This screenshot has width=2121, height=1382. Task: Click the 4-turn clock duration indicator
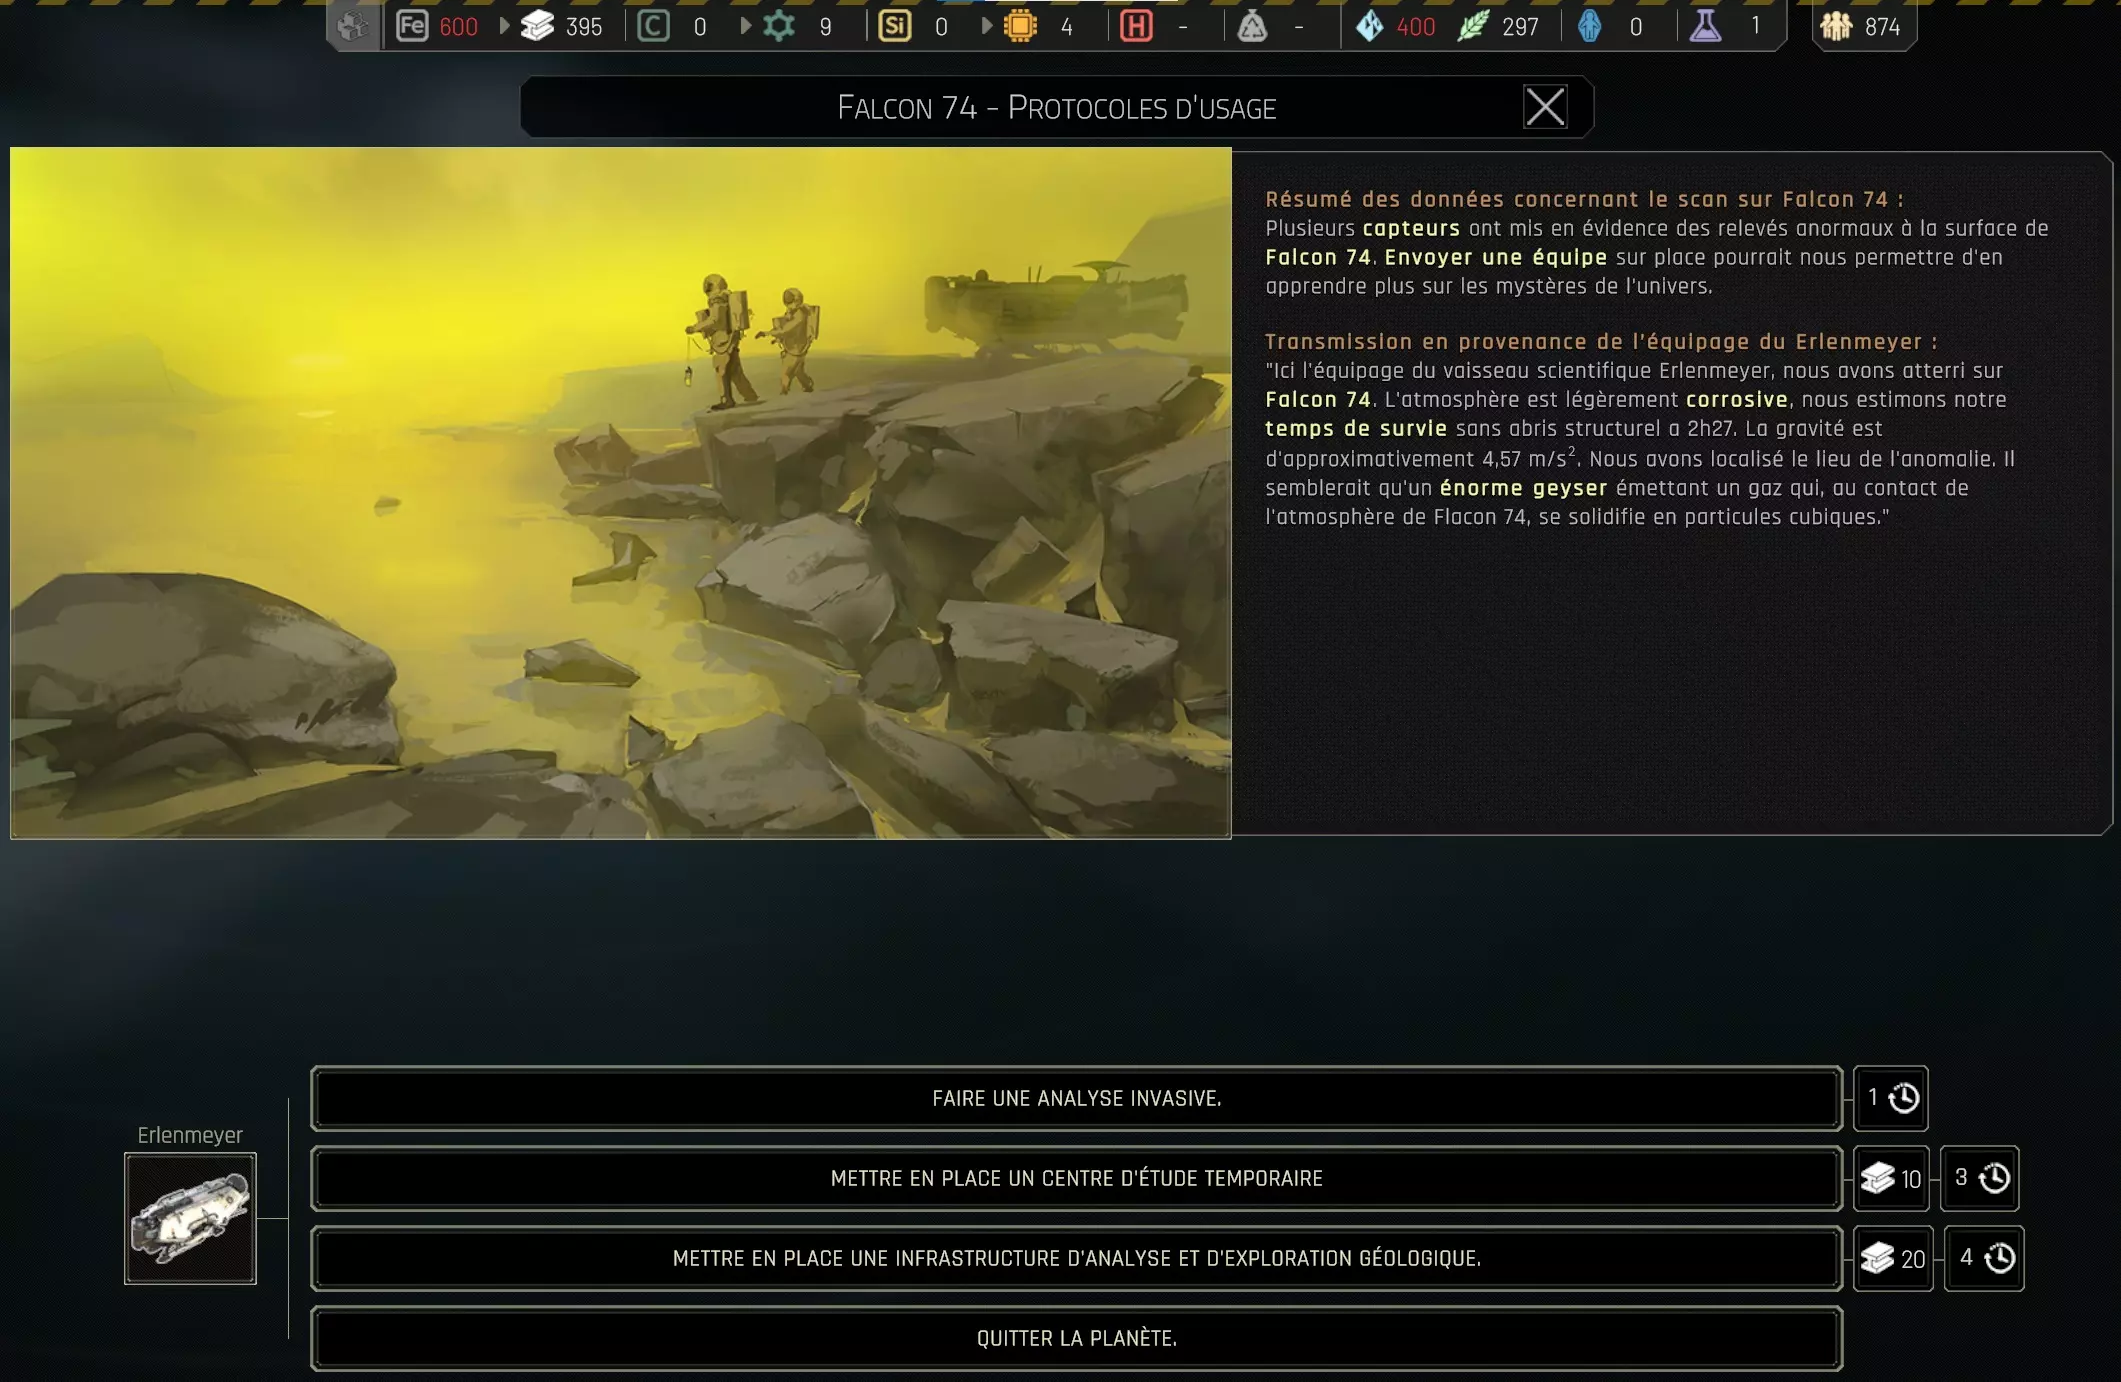coord(1984,1258)
